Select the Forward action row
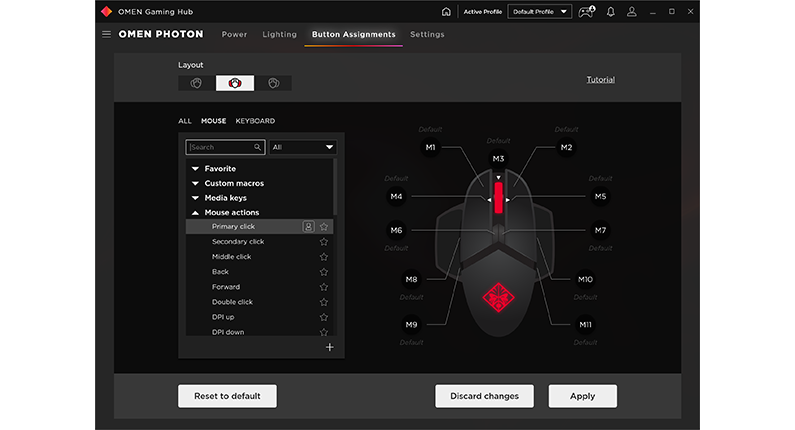This screenshot has height=430, width=795. pos(260,287)
